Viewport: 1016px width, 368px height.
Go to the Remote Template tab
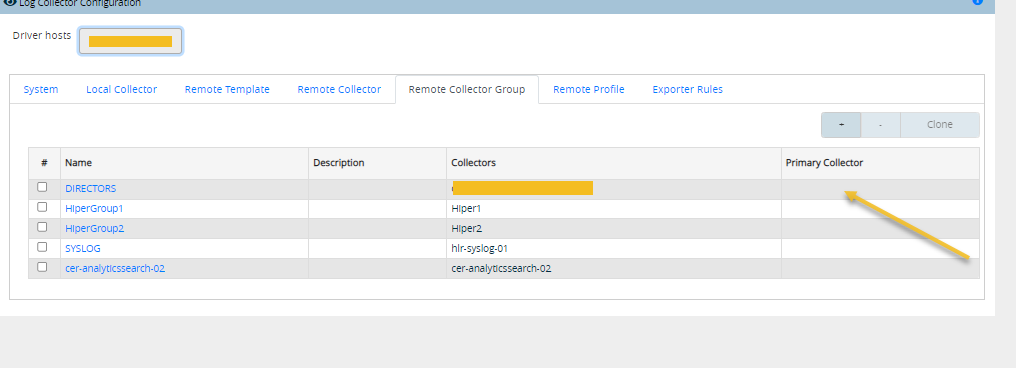(x=227, y=89)
